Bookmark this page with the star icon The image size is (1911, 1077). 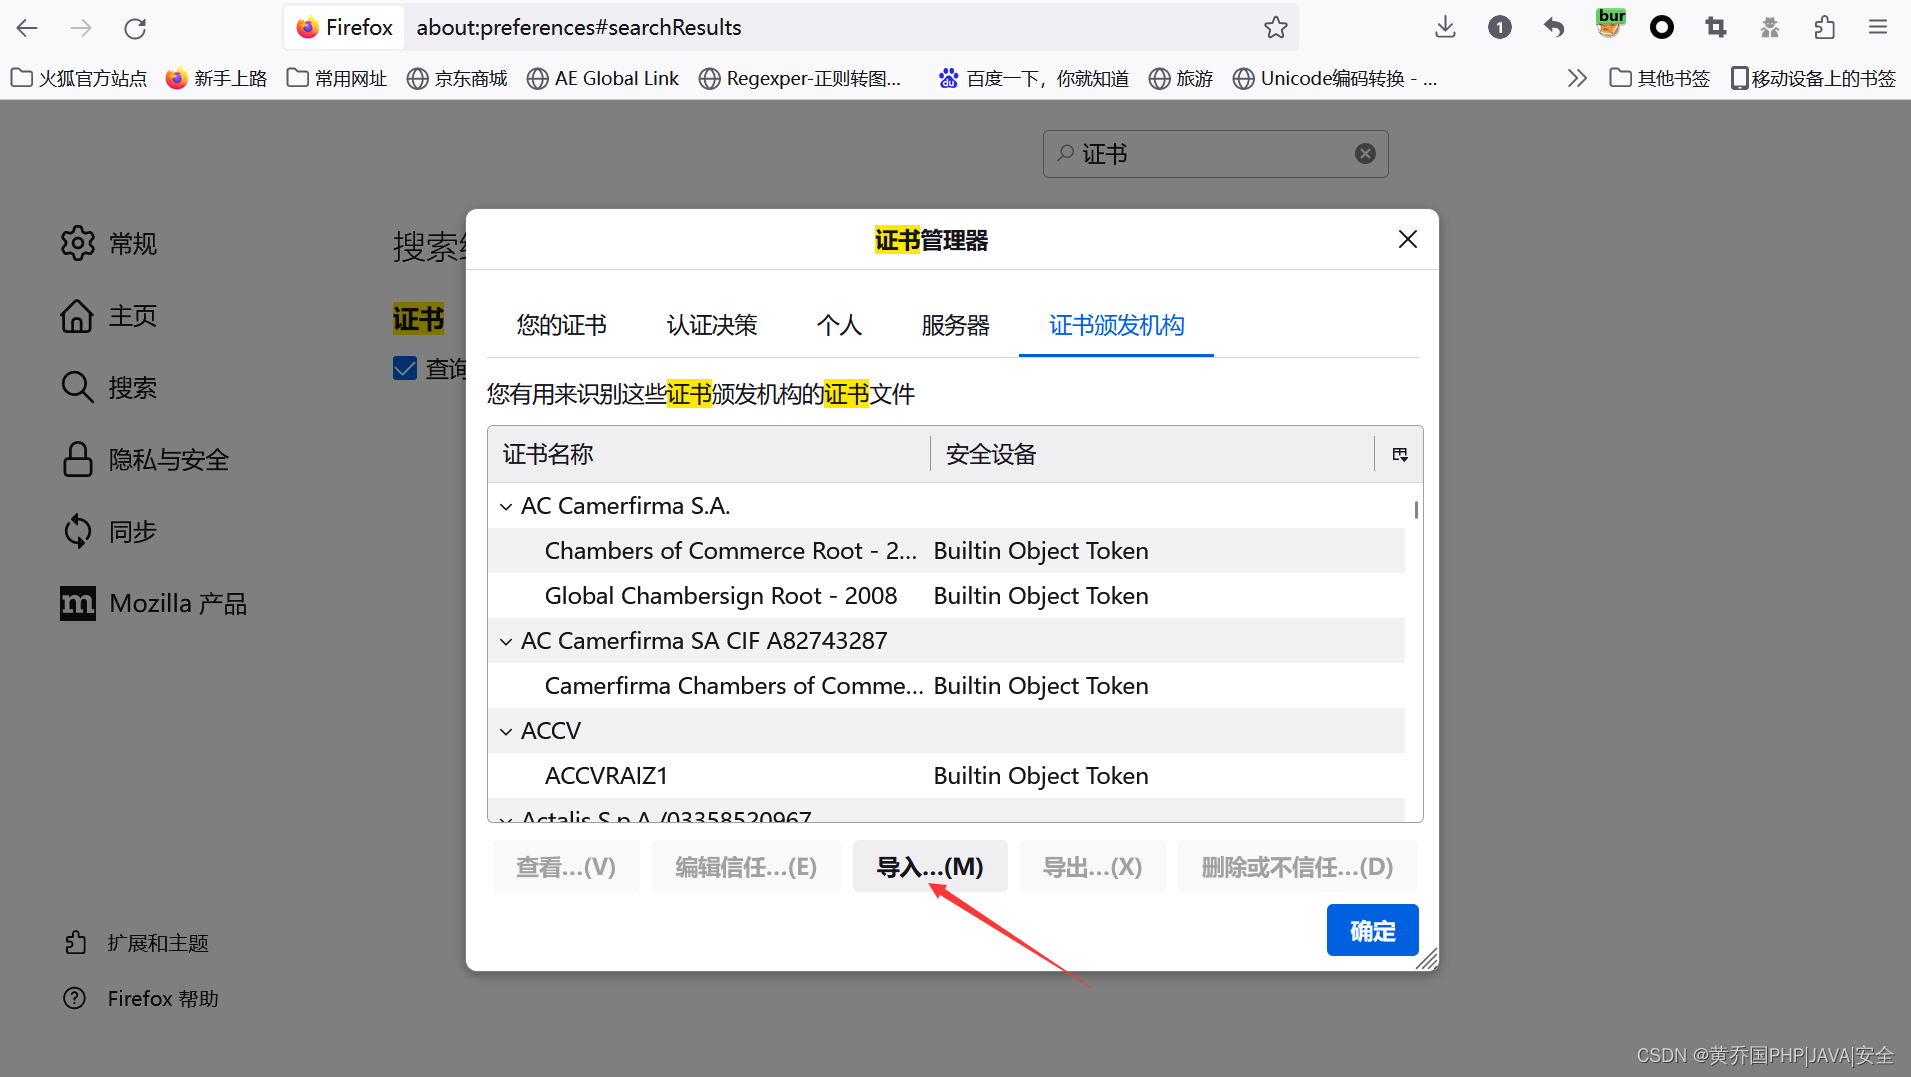pos(1275,28)
